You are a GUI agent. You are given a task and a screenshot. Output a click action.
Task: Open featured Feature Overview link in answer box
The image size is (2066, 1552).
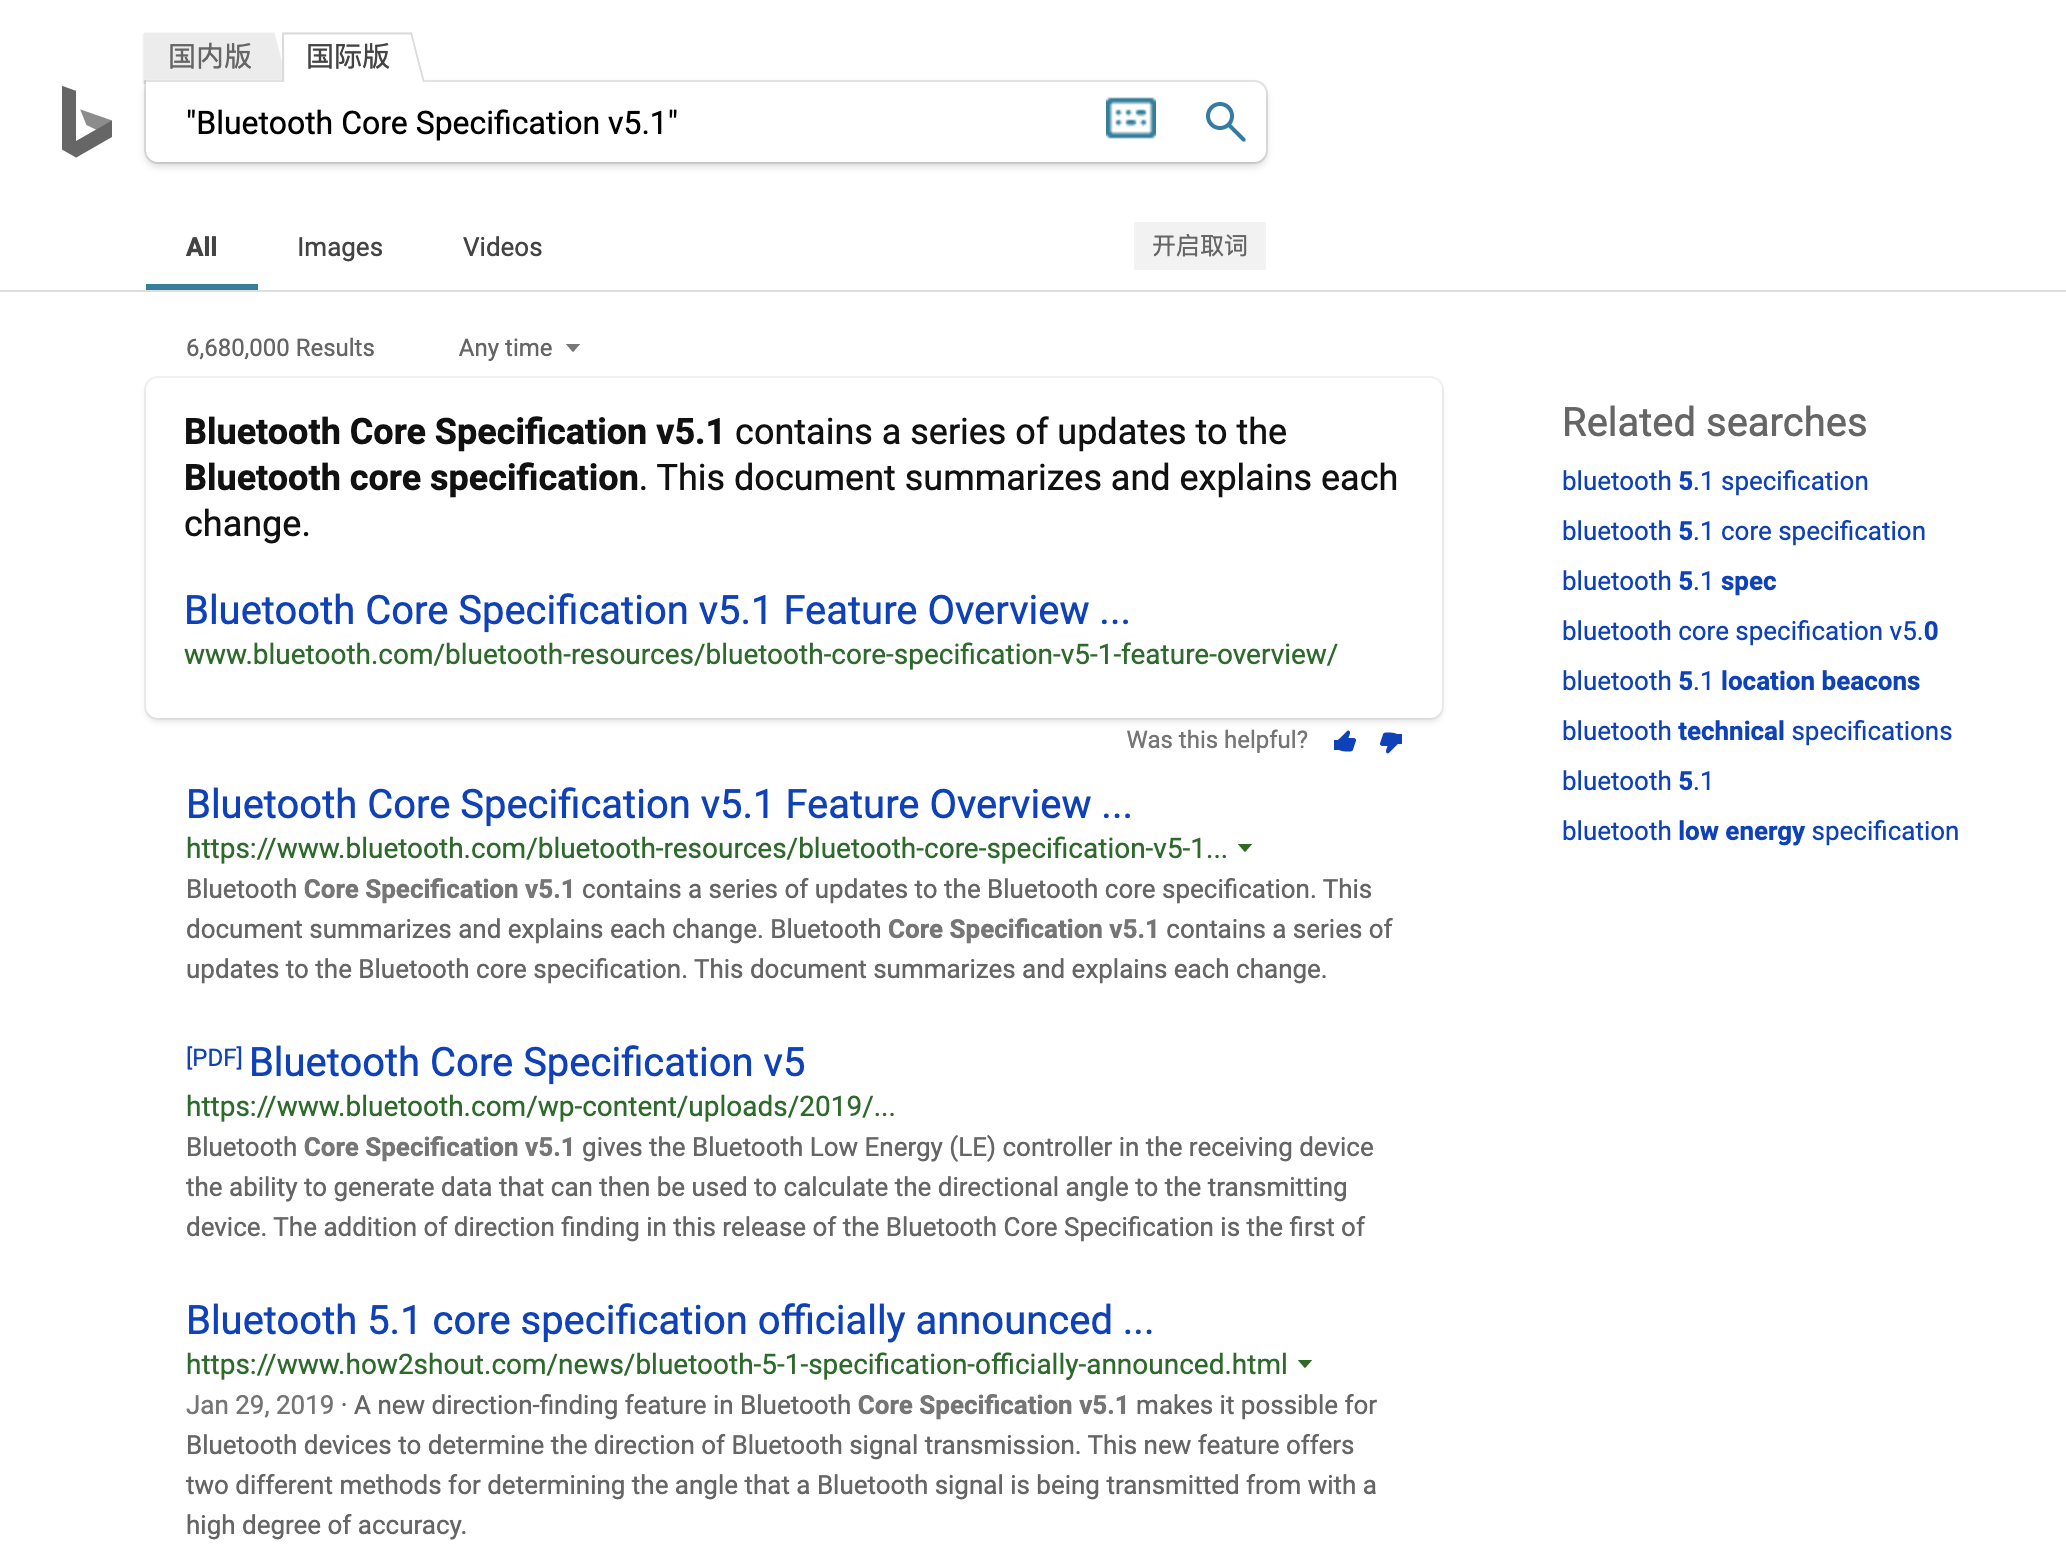(657, 610)
